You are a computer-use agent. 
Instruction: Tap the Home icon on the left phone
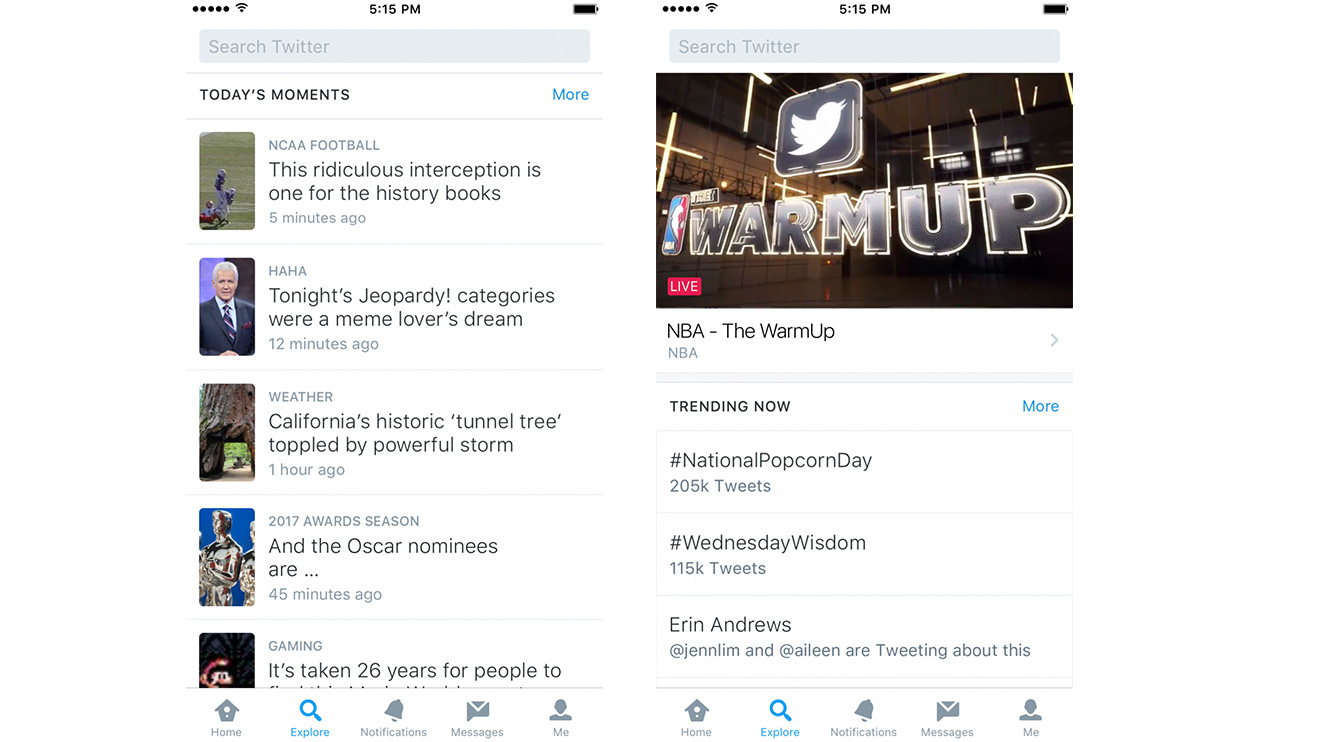click(226, 712)
